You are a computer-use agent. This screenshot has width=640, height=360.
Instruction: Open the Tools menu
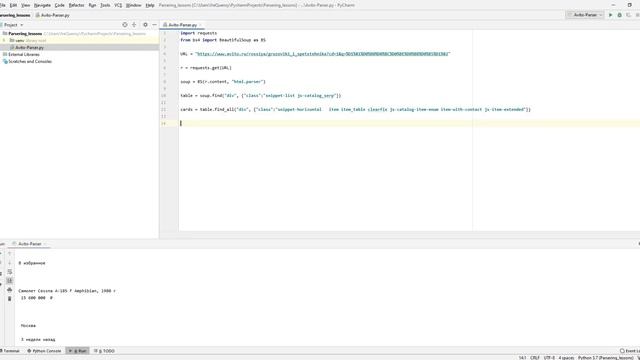pos(105,5)
